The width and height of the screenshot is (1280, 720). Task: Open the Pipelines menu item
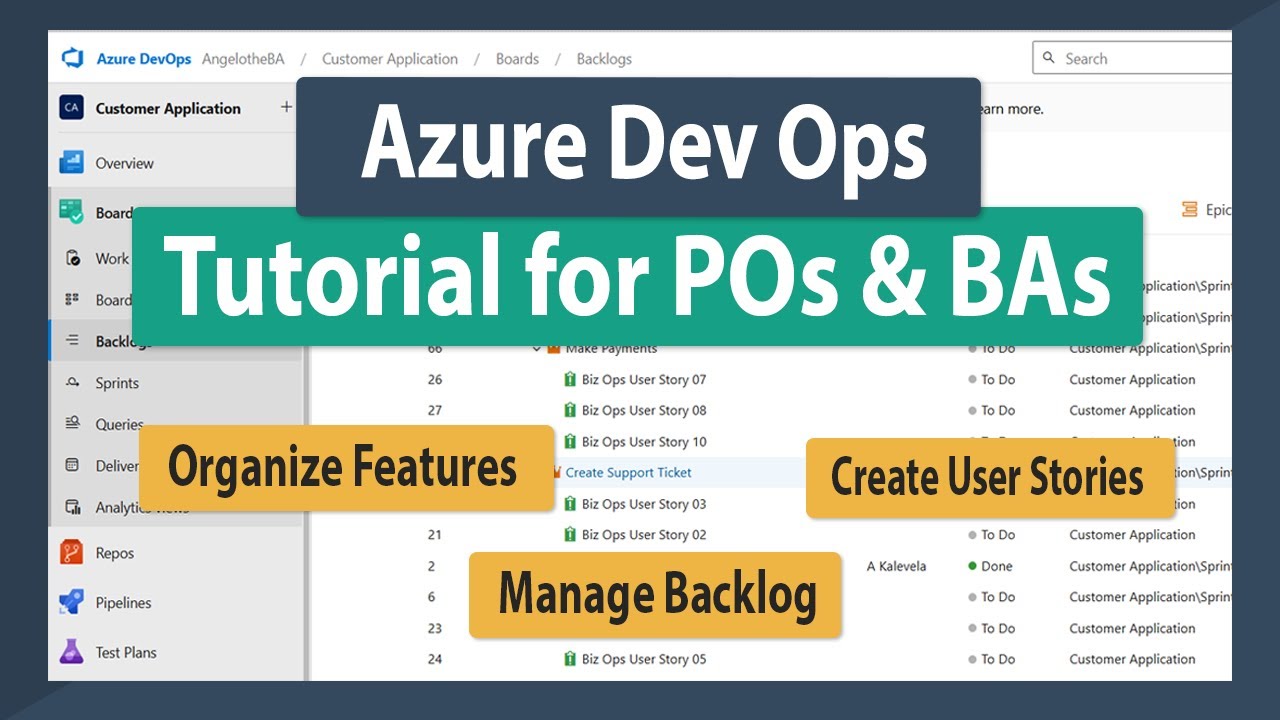[x=123, y=603]
